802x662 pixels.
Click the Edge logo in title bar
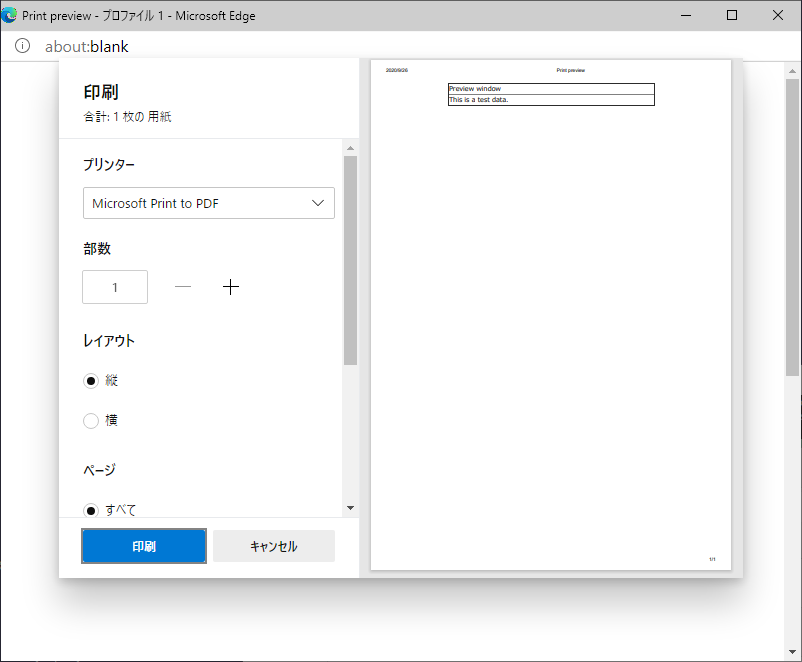[x=9, y=15]
